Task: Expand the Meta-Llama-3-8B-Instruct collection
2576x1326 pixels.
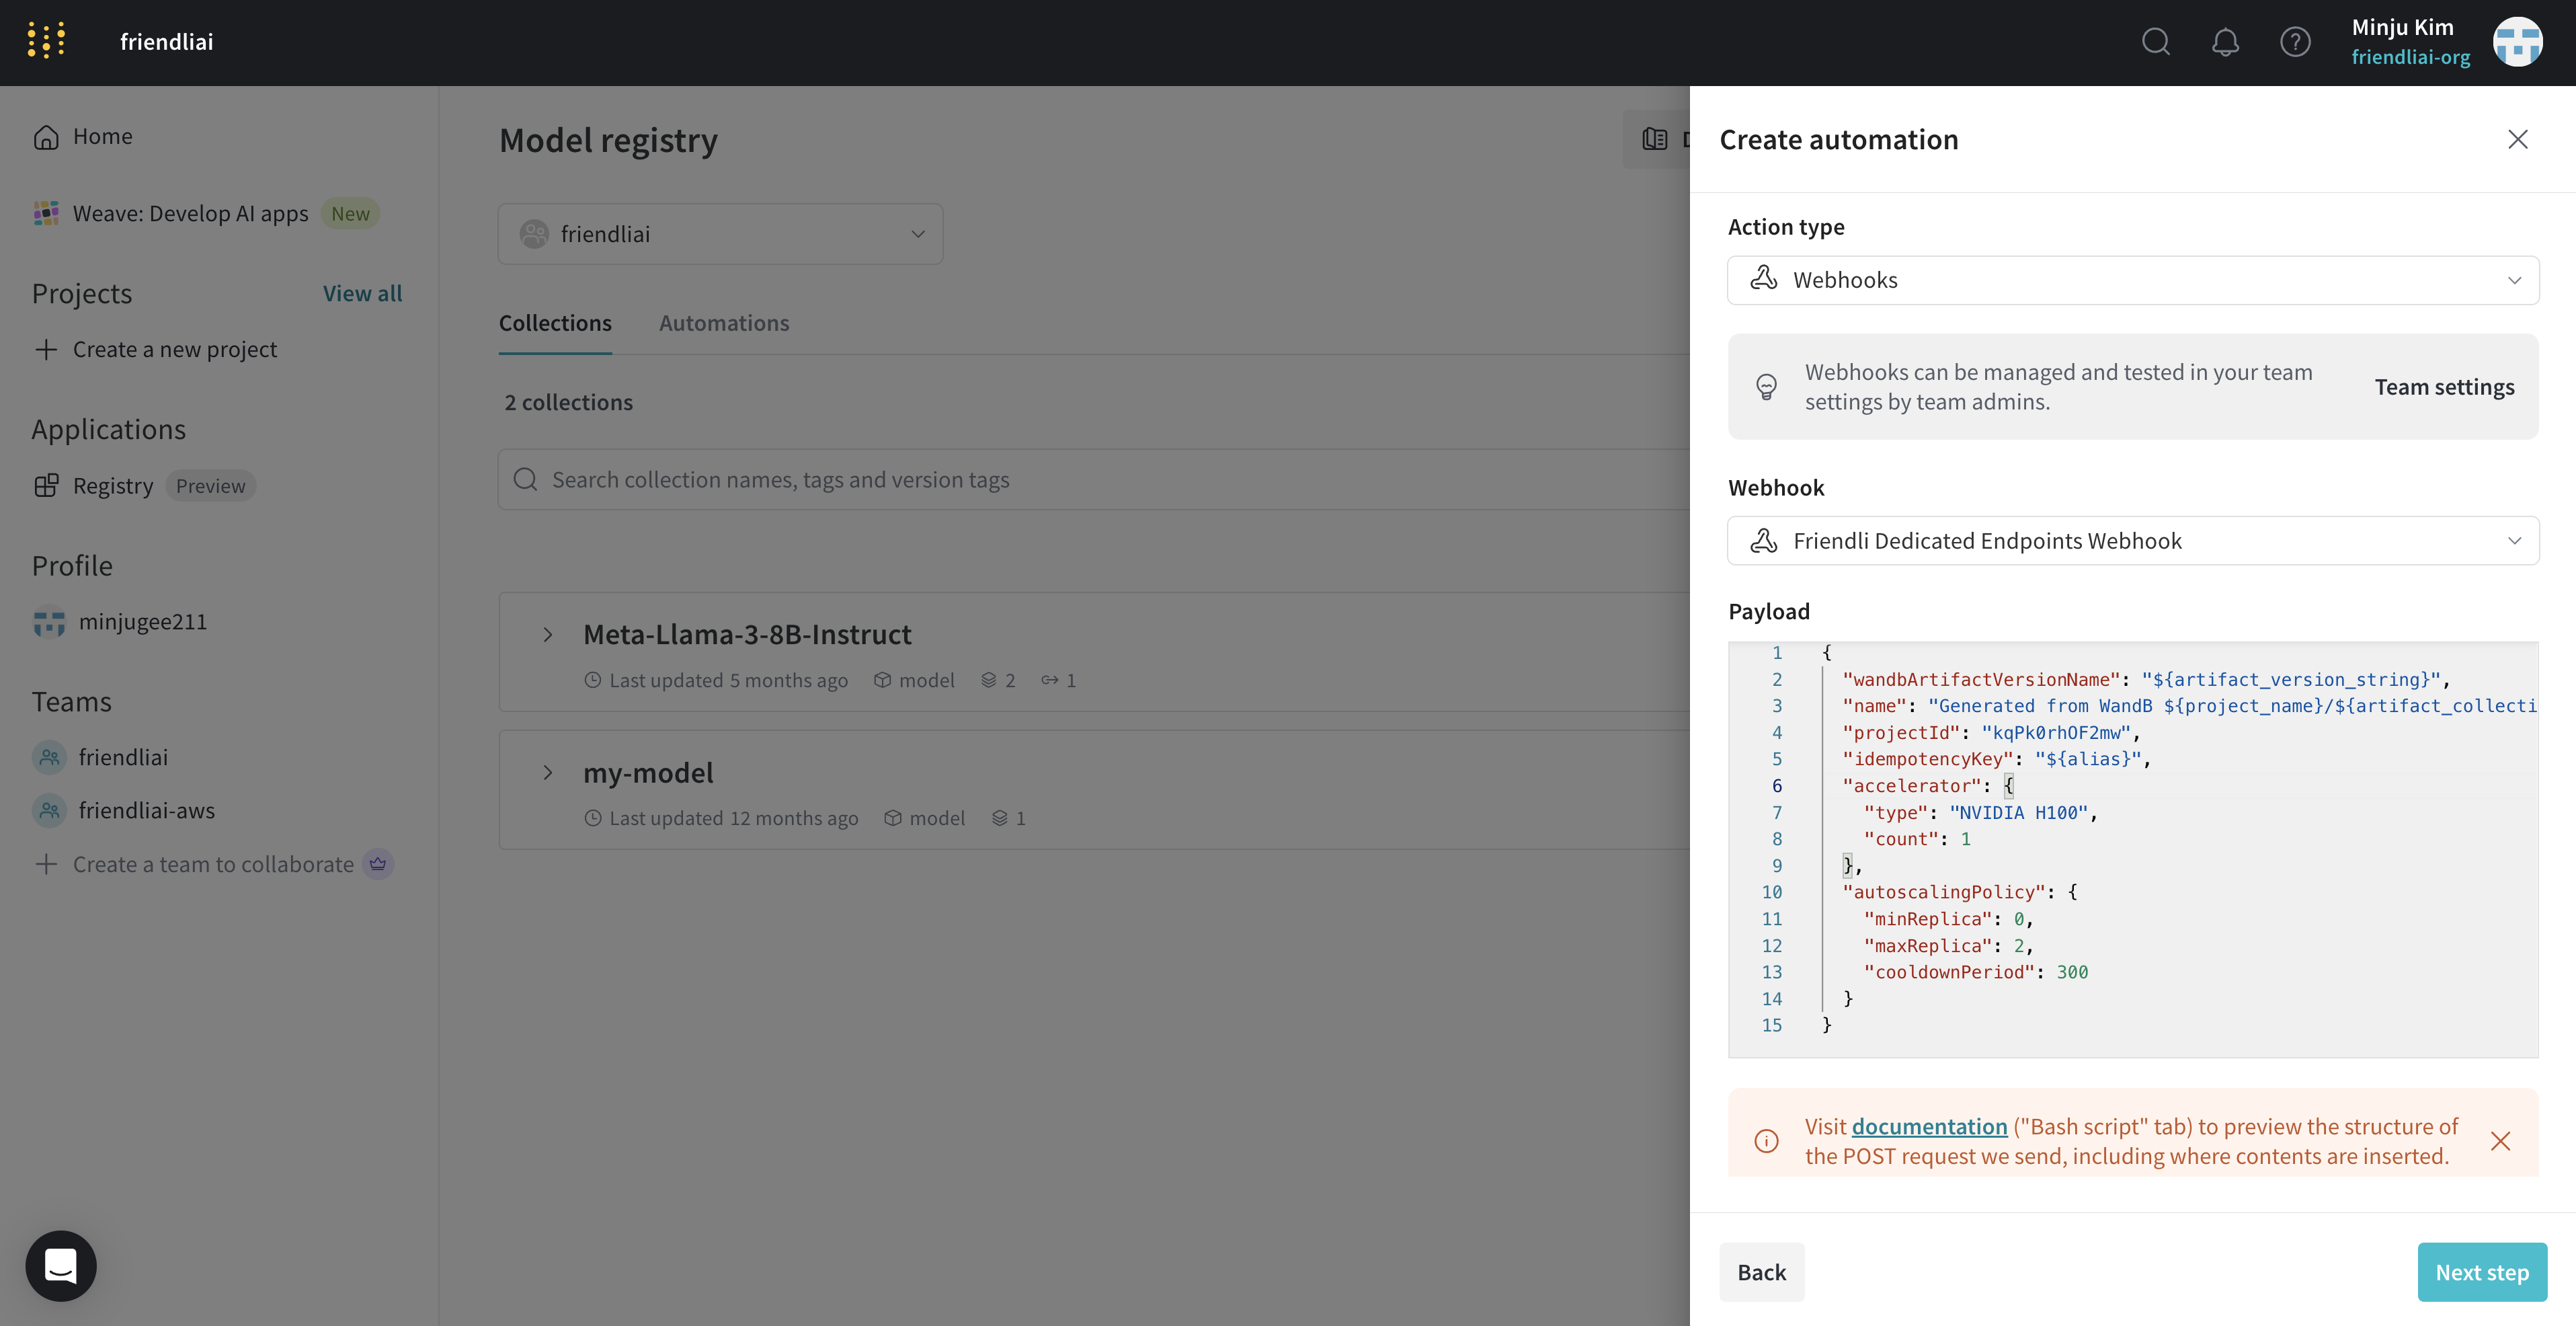Action: [x=548, y=634]
